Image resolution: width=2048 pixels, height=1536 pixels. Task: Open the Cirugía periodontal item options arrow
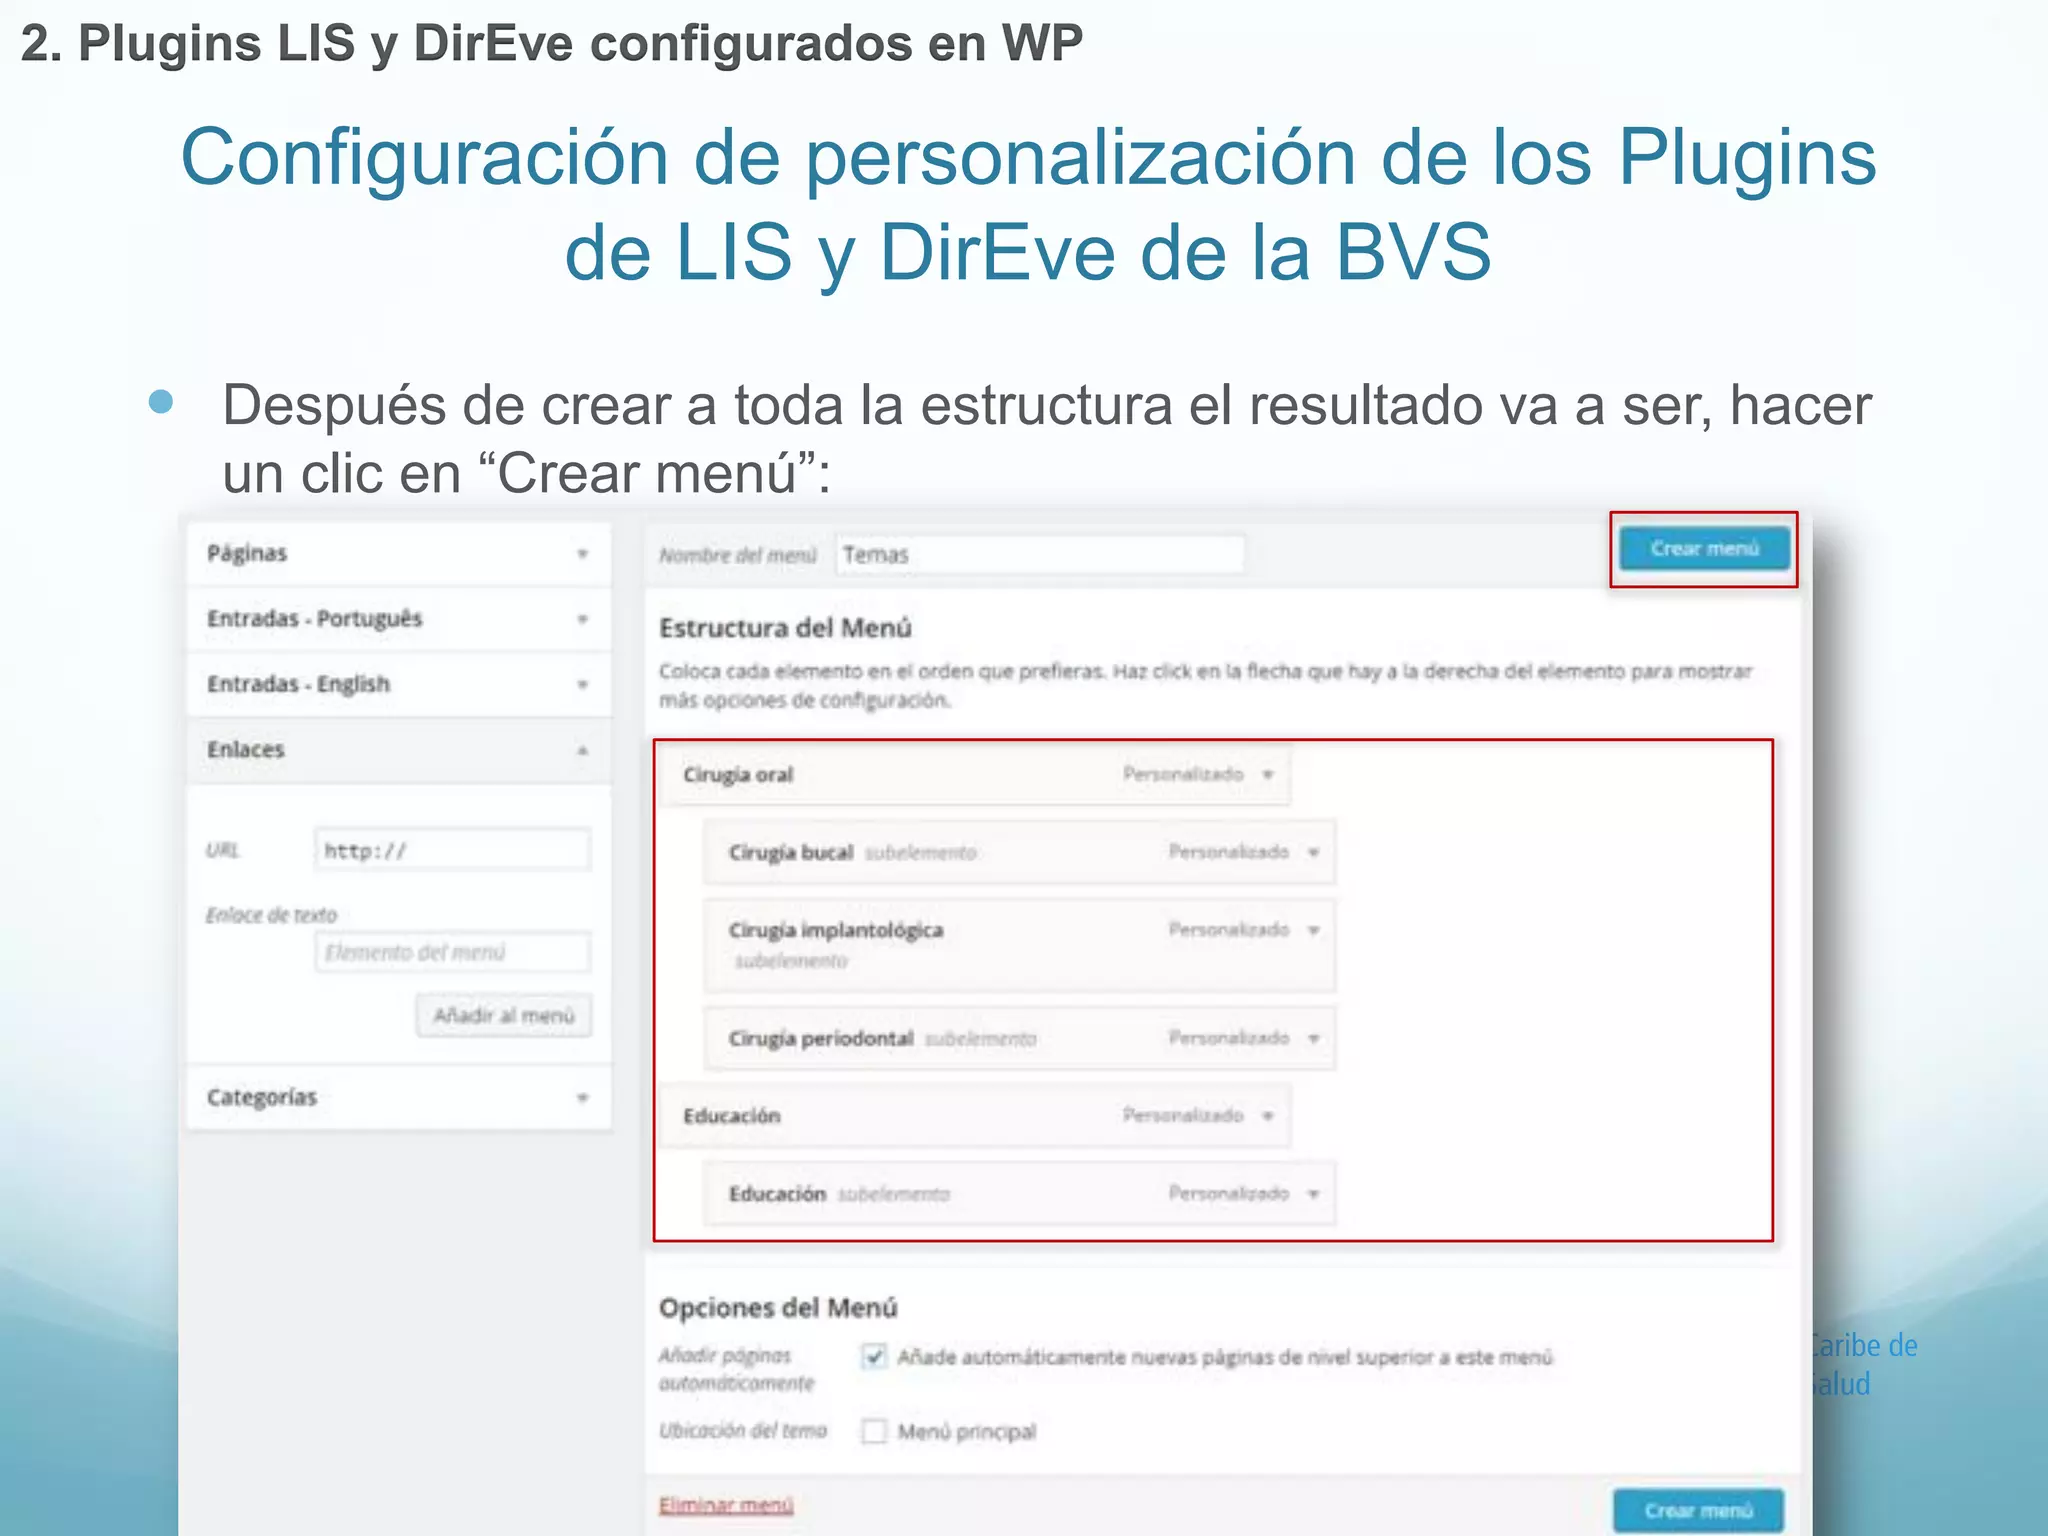(1314, 1039)
